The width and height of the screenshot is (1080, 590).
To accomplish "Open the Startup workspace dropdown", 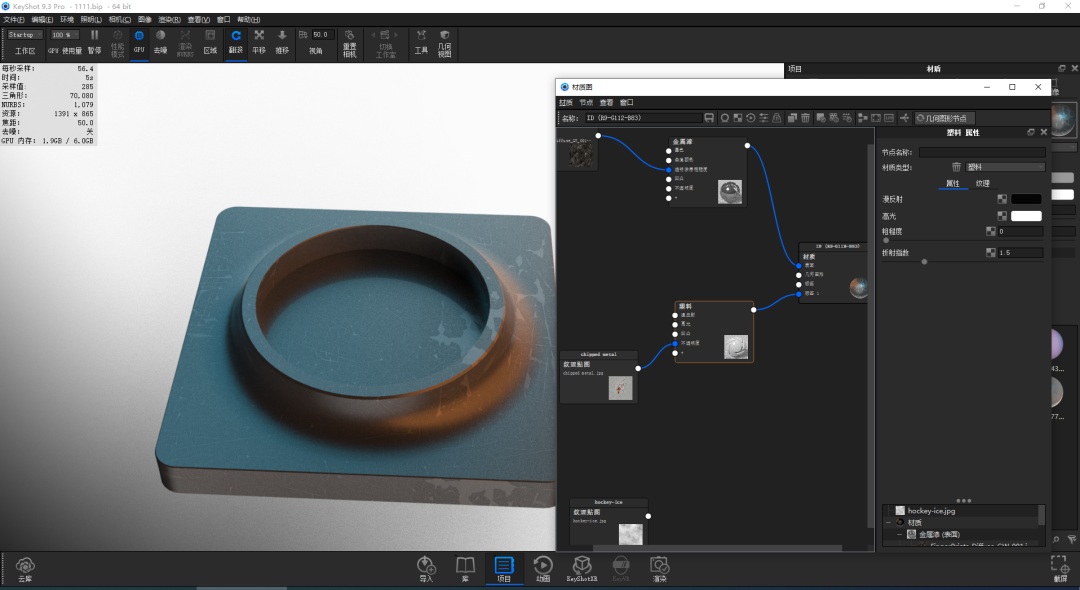I will pos(25,34).
